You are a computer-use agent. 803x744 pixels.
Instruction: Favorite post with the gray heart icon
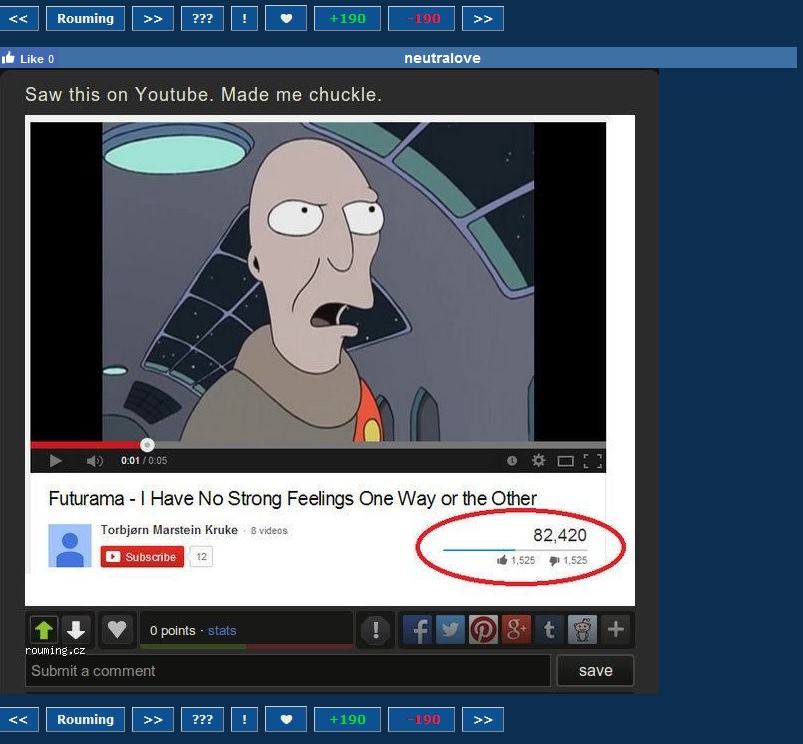click(117, 629)
